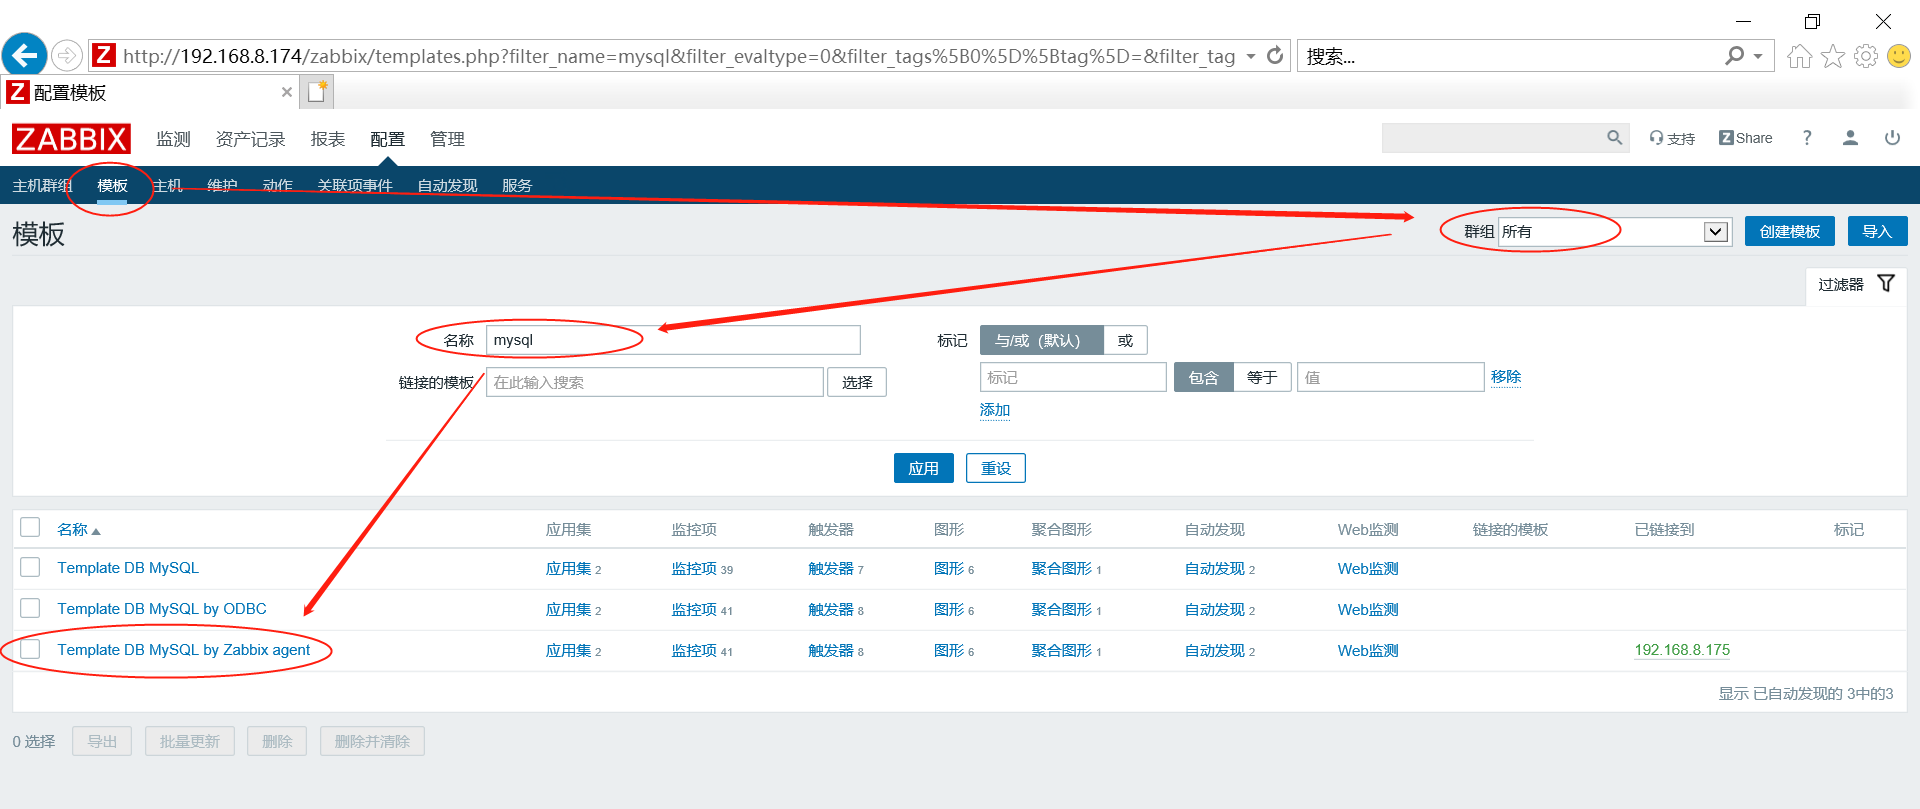Open the browser search provider dropdown
1920x809 pixels.
click(x=1758, y=56)
